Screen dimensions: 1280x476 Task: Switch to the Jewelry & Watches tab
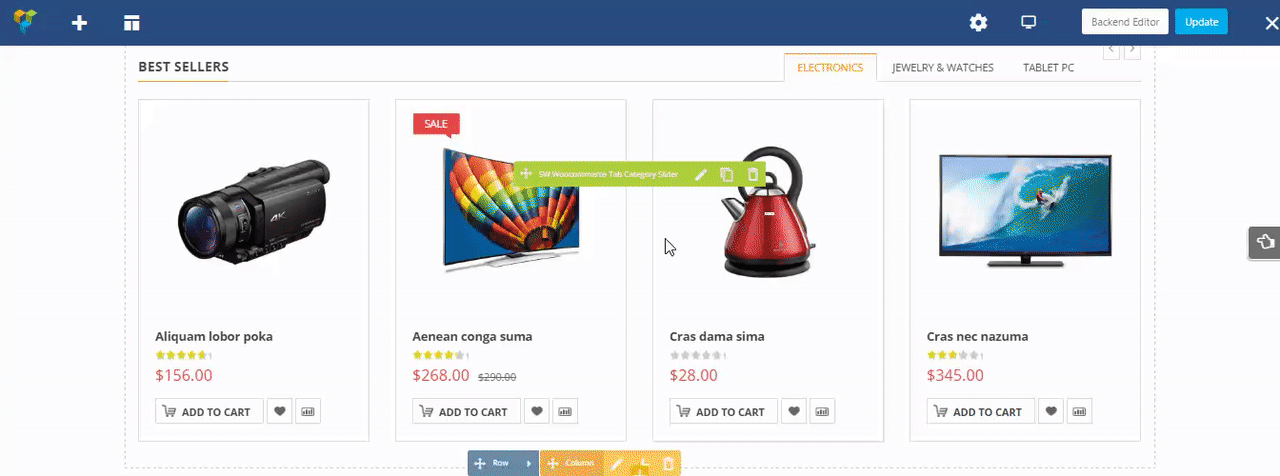coord(943,68)
